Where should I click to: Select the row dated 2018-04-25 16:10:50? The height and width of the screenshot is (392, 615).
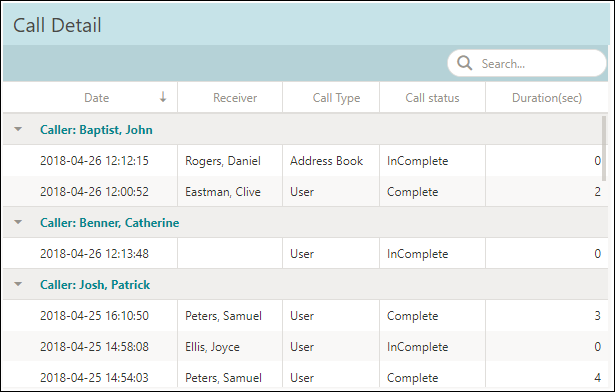click(x=305, y=315)
